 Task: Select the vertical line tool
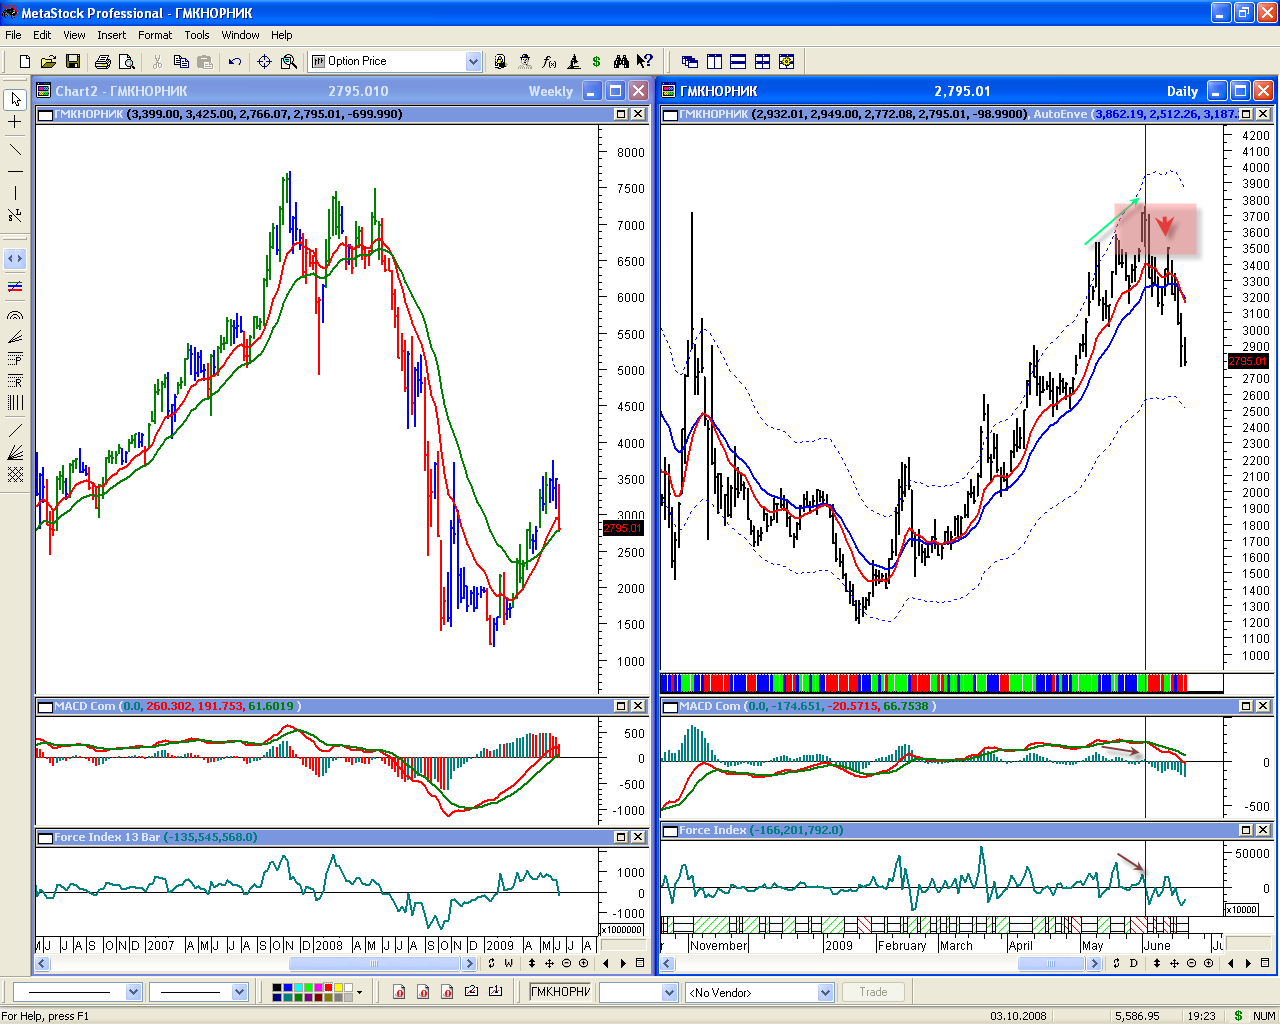(15, 193)
